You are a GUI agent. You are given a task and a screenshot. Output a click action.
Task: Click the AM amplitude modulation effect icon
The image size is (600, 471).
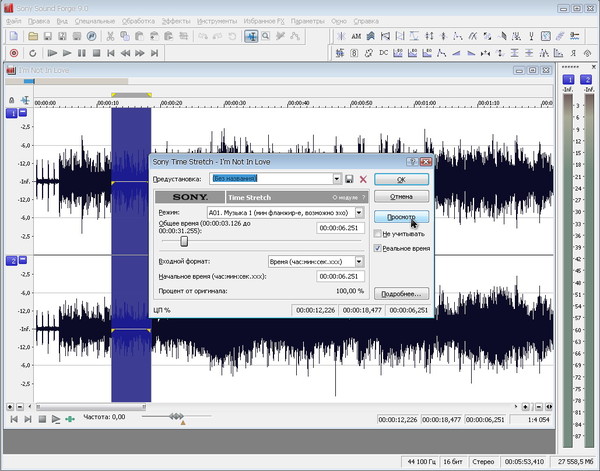tap(356, 36)
